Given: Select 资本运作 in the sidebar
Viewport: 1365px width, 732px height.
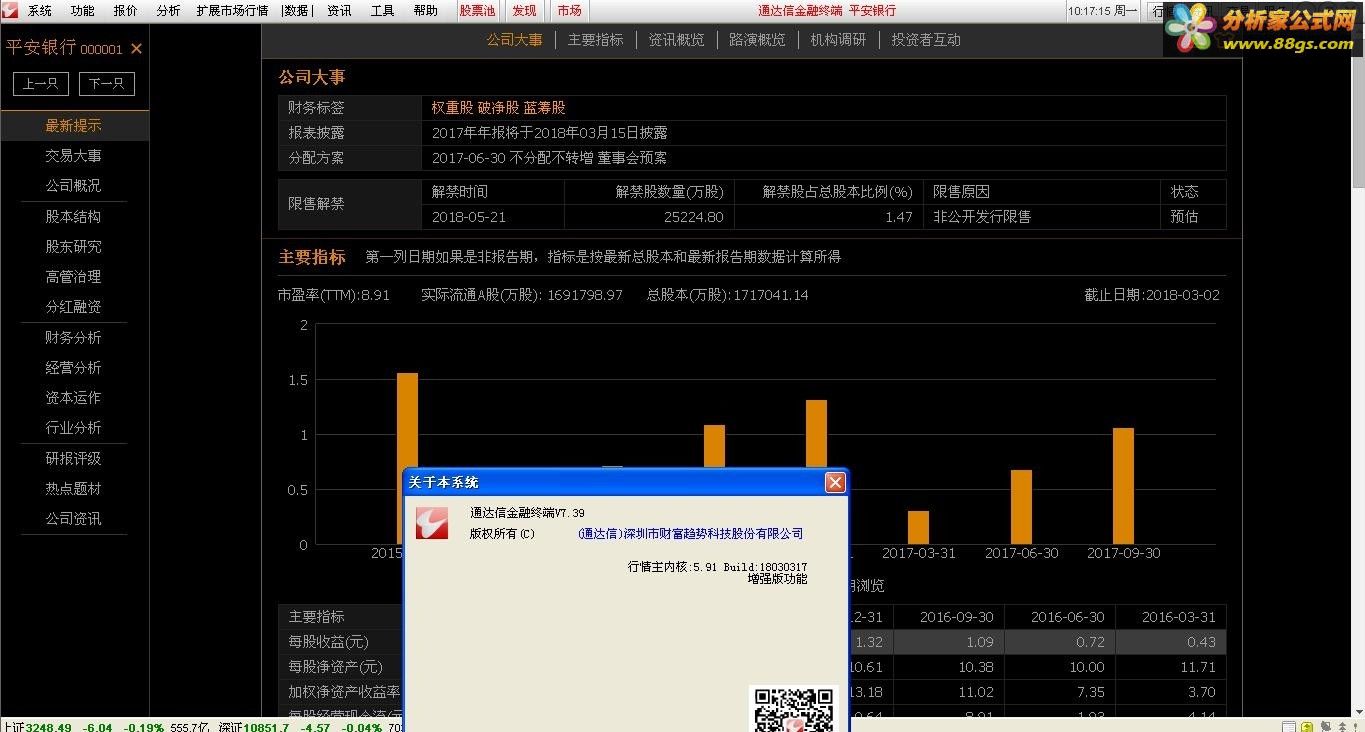Looking at the screenshot, I should pos(73,398).
